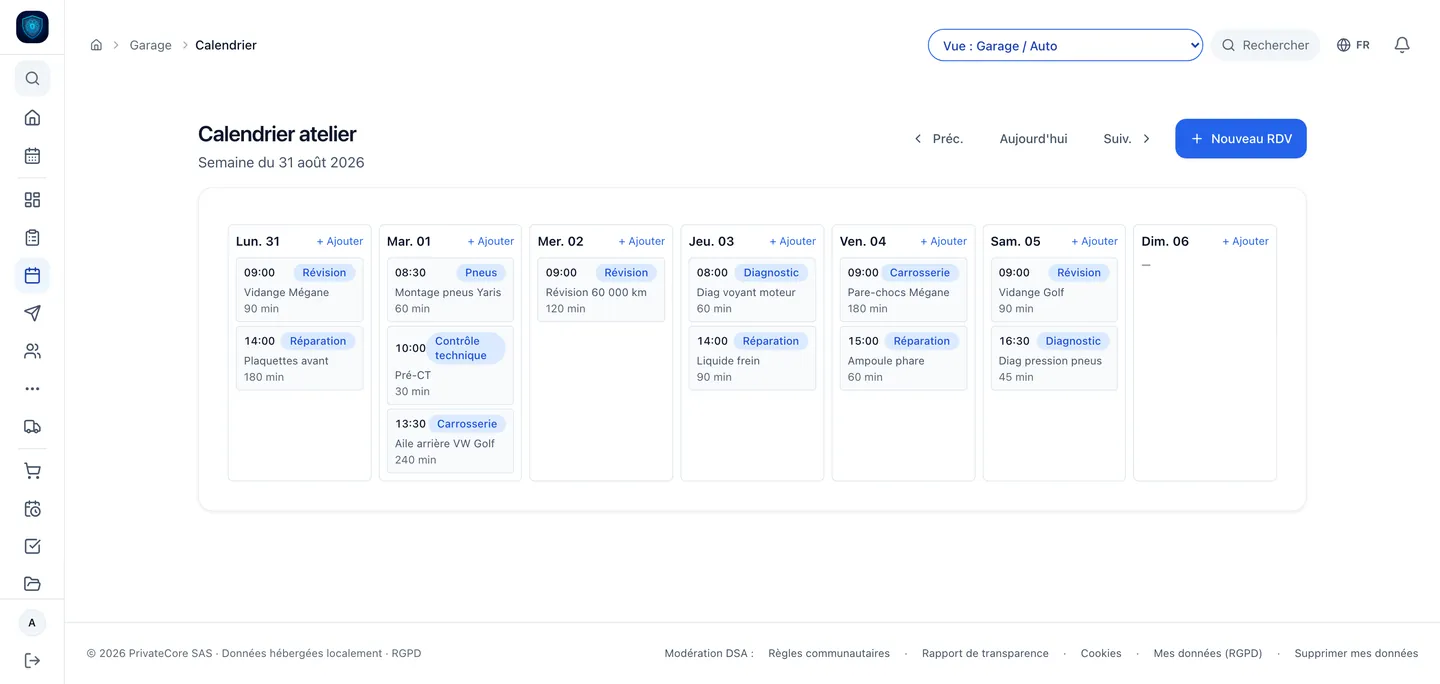
Task: Open the paper plane send icon
Action: [32, 313]
